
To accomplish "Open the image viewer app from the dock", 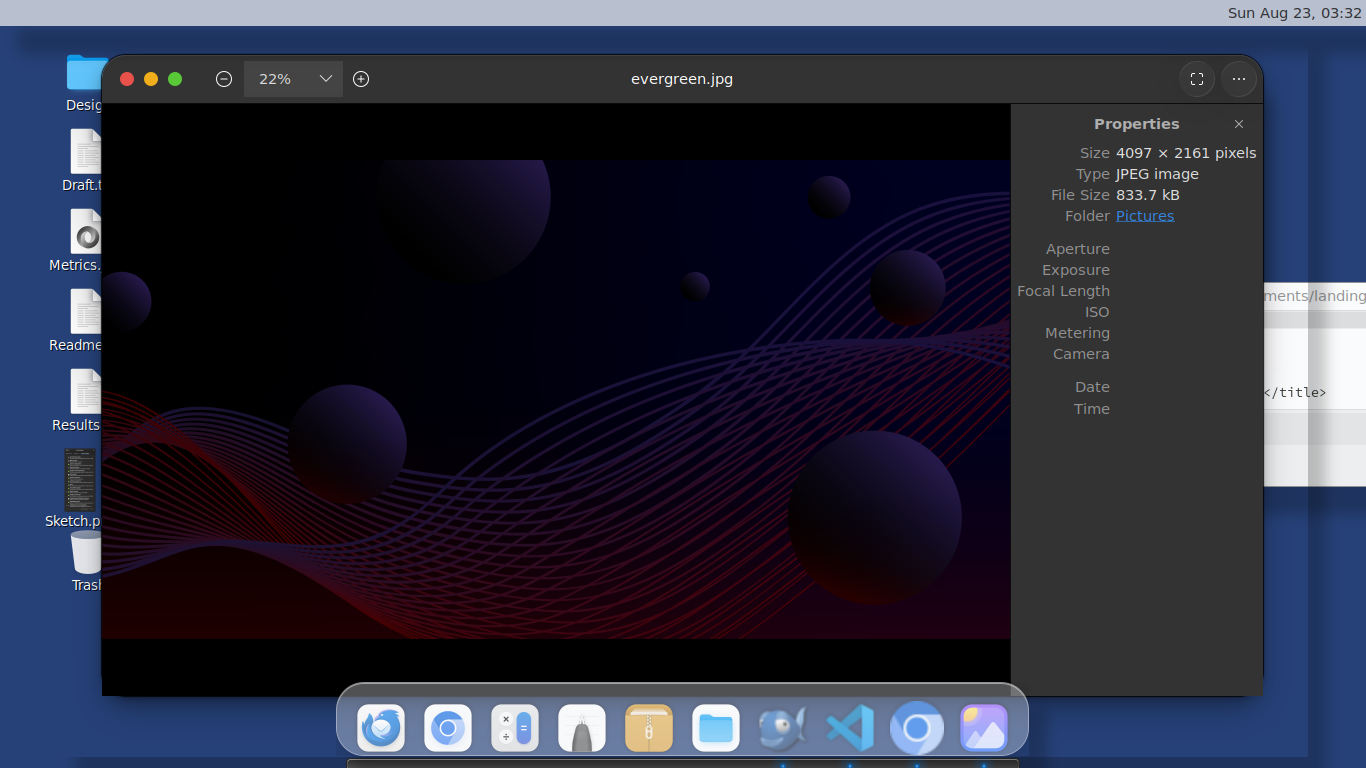I will 984,728.
